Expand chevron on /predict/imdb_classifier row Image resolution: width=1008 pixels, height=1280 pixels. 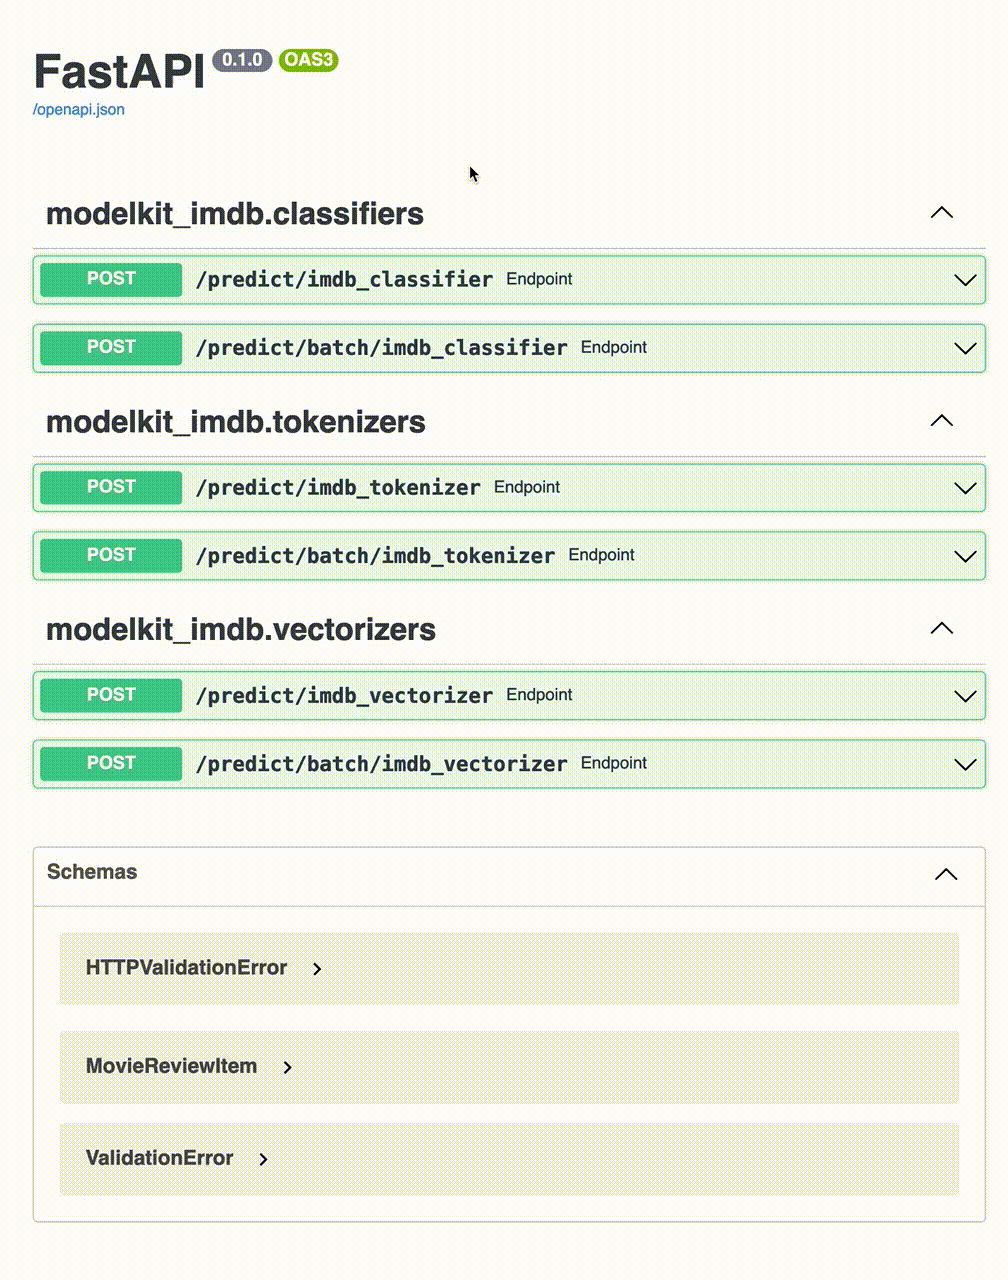pyautogui.click(x=965, y=280)
